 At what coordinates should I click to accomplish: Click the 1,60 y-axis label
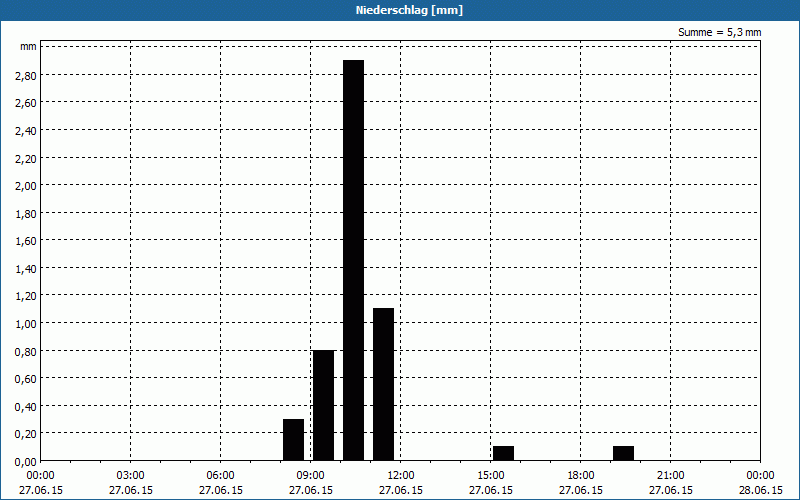click(x=26, y=241)
